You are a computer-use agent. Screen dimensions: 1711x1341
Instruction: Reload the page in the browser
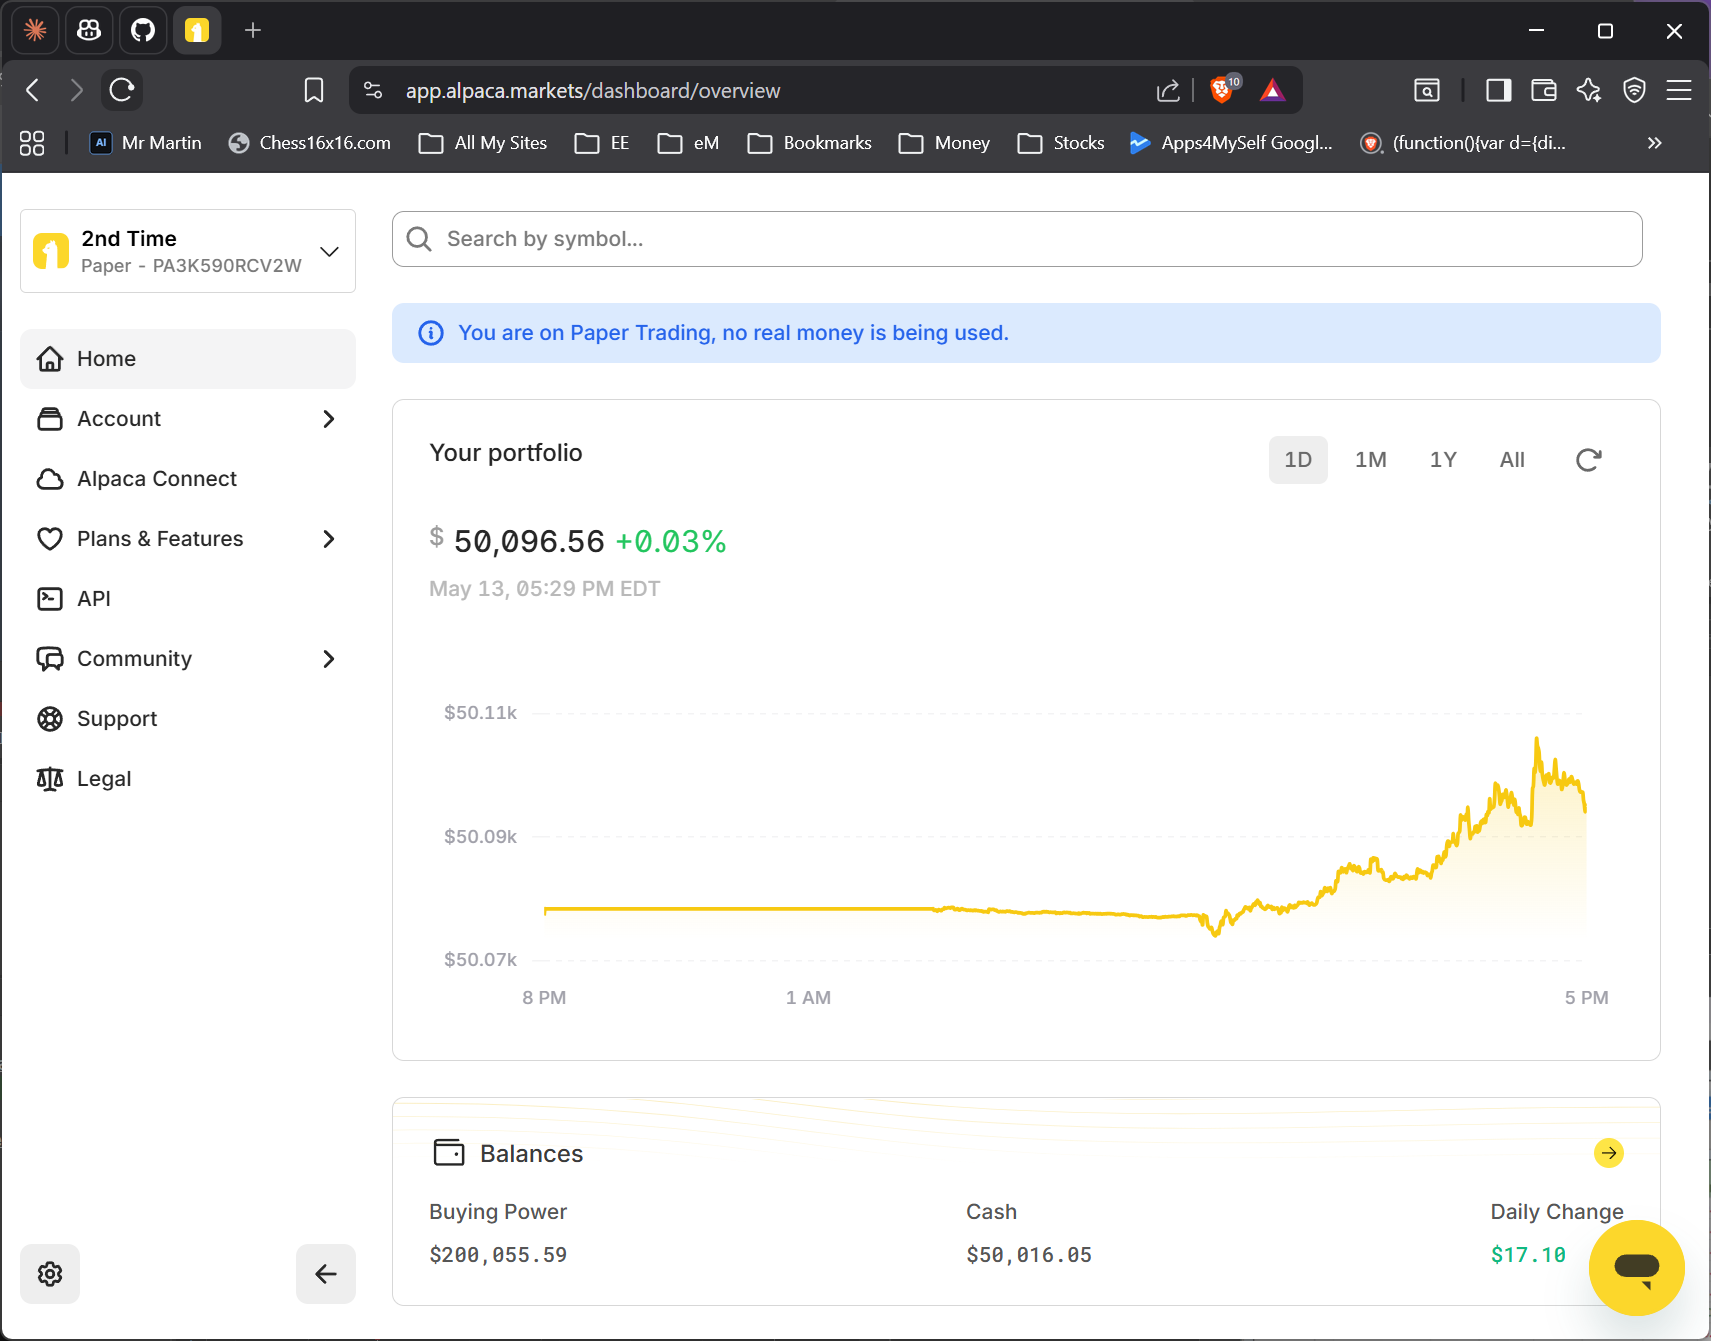(122, 91)
